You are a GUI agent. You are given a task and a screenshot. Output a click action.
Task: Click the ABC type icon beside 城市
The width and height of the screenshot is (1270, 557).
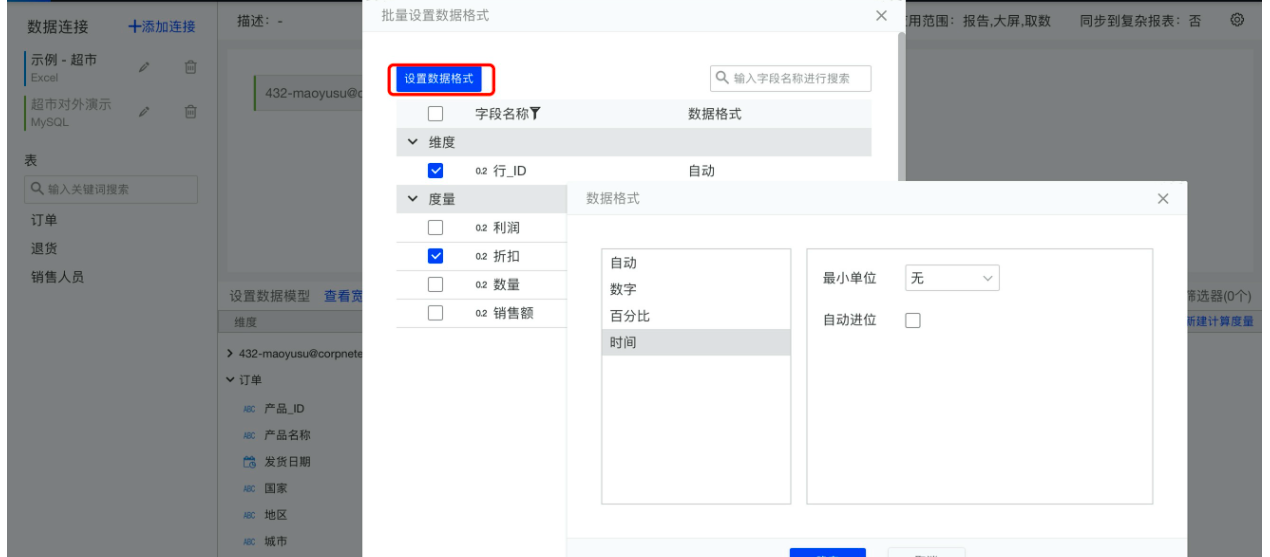(x=250, y=544)
